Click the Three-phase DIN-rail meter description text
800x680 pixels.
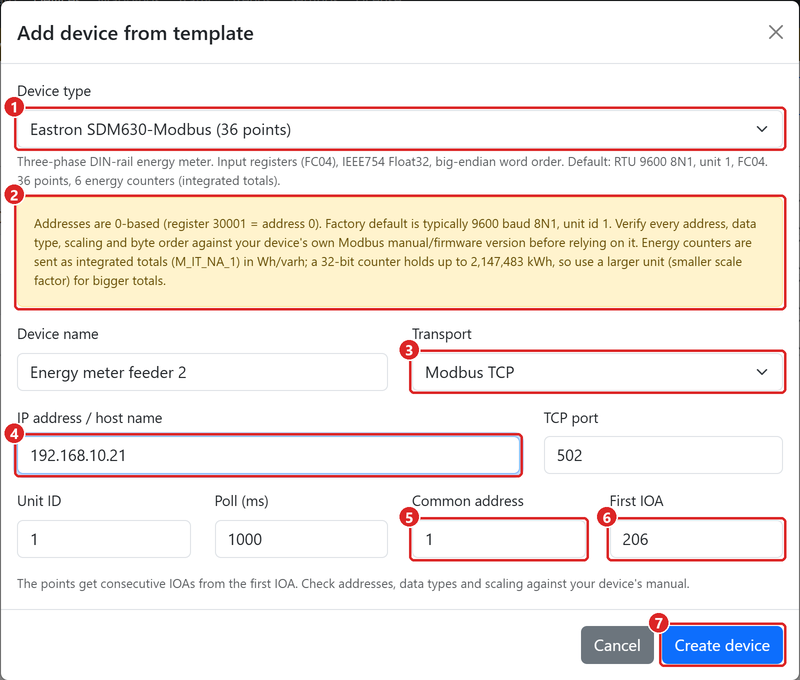click(x=392, y=171)
